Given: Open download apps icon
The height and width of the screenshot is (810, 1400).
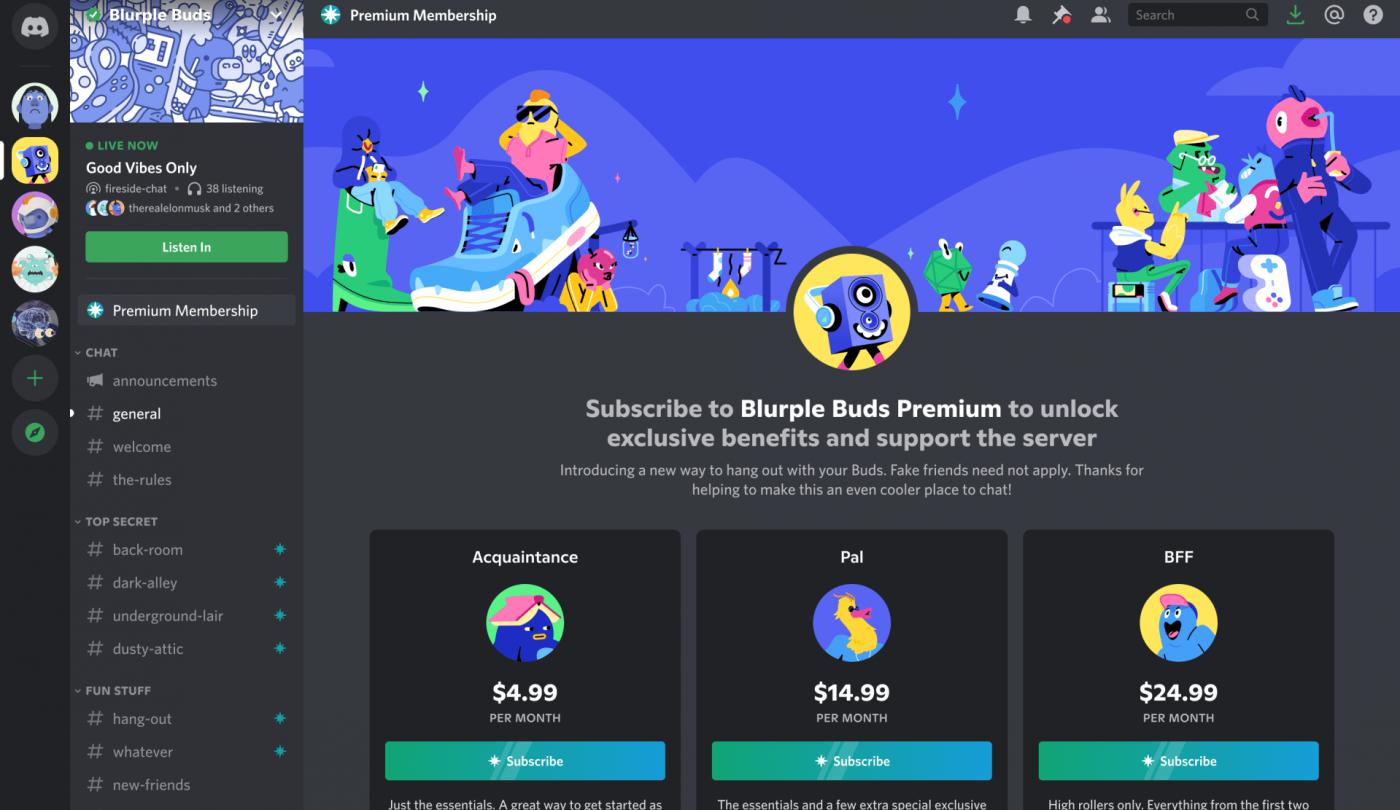Looking at the screenshot, I should click(1295, 15).
